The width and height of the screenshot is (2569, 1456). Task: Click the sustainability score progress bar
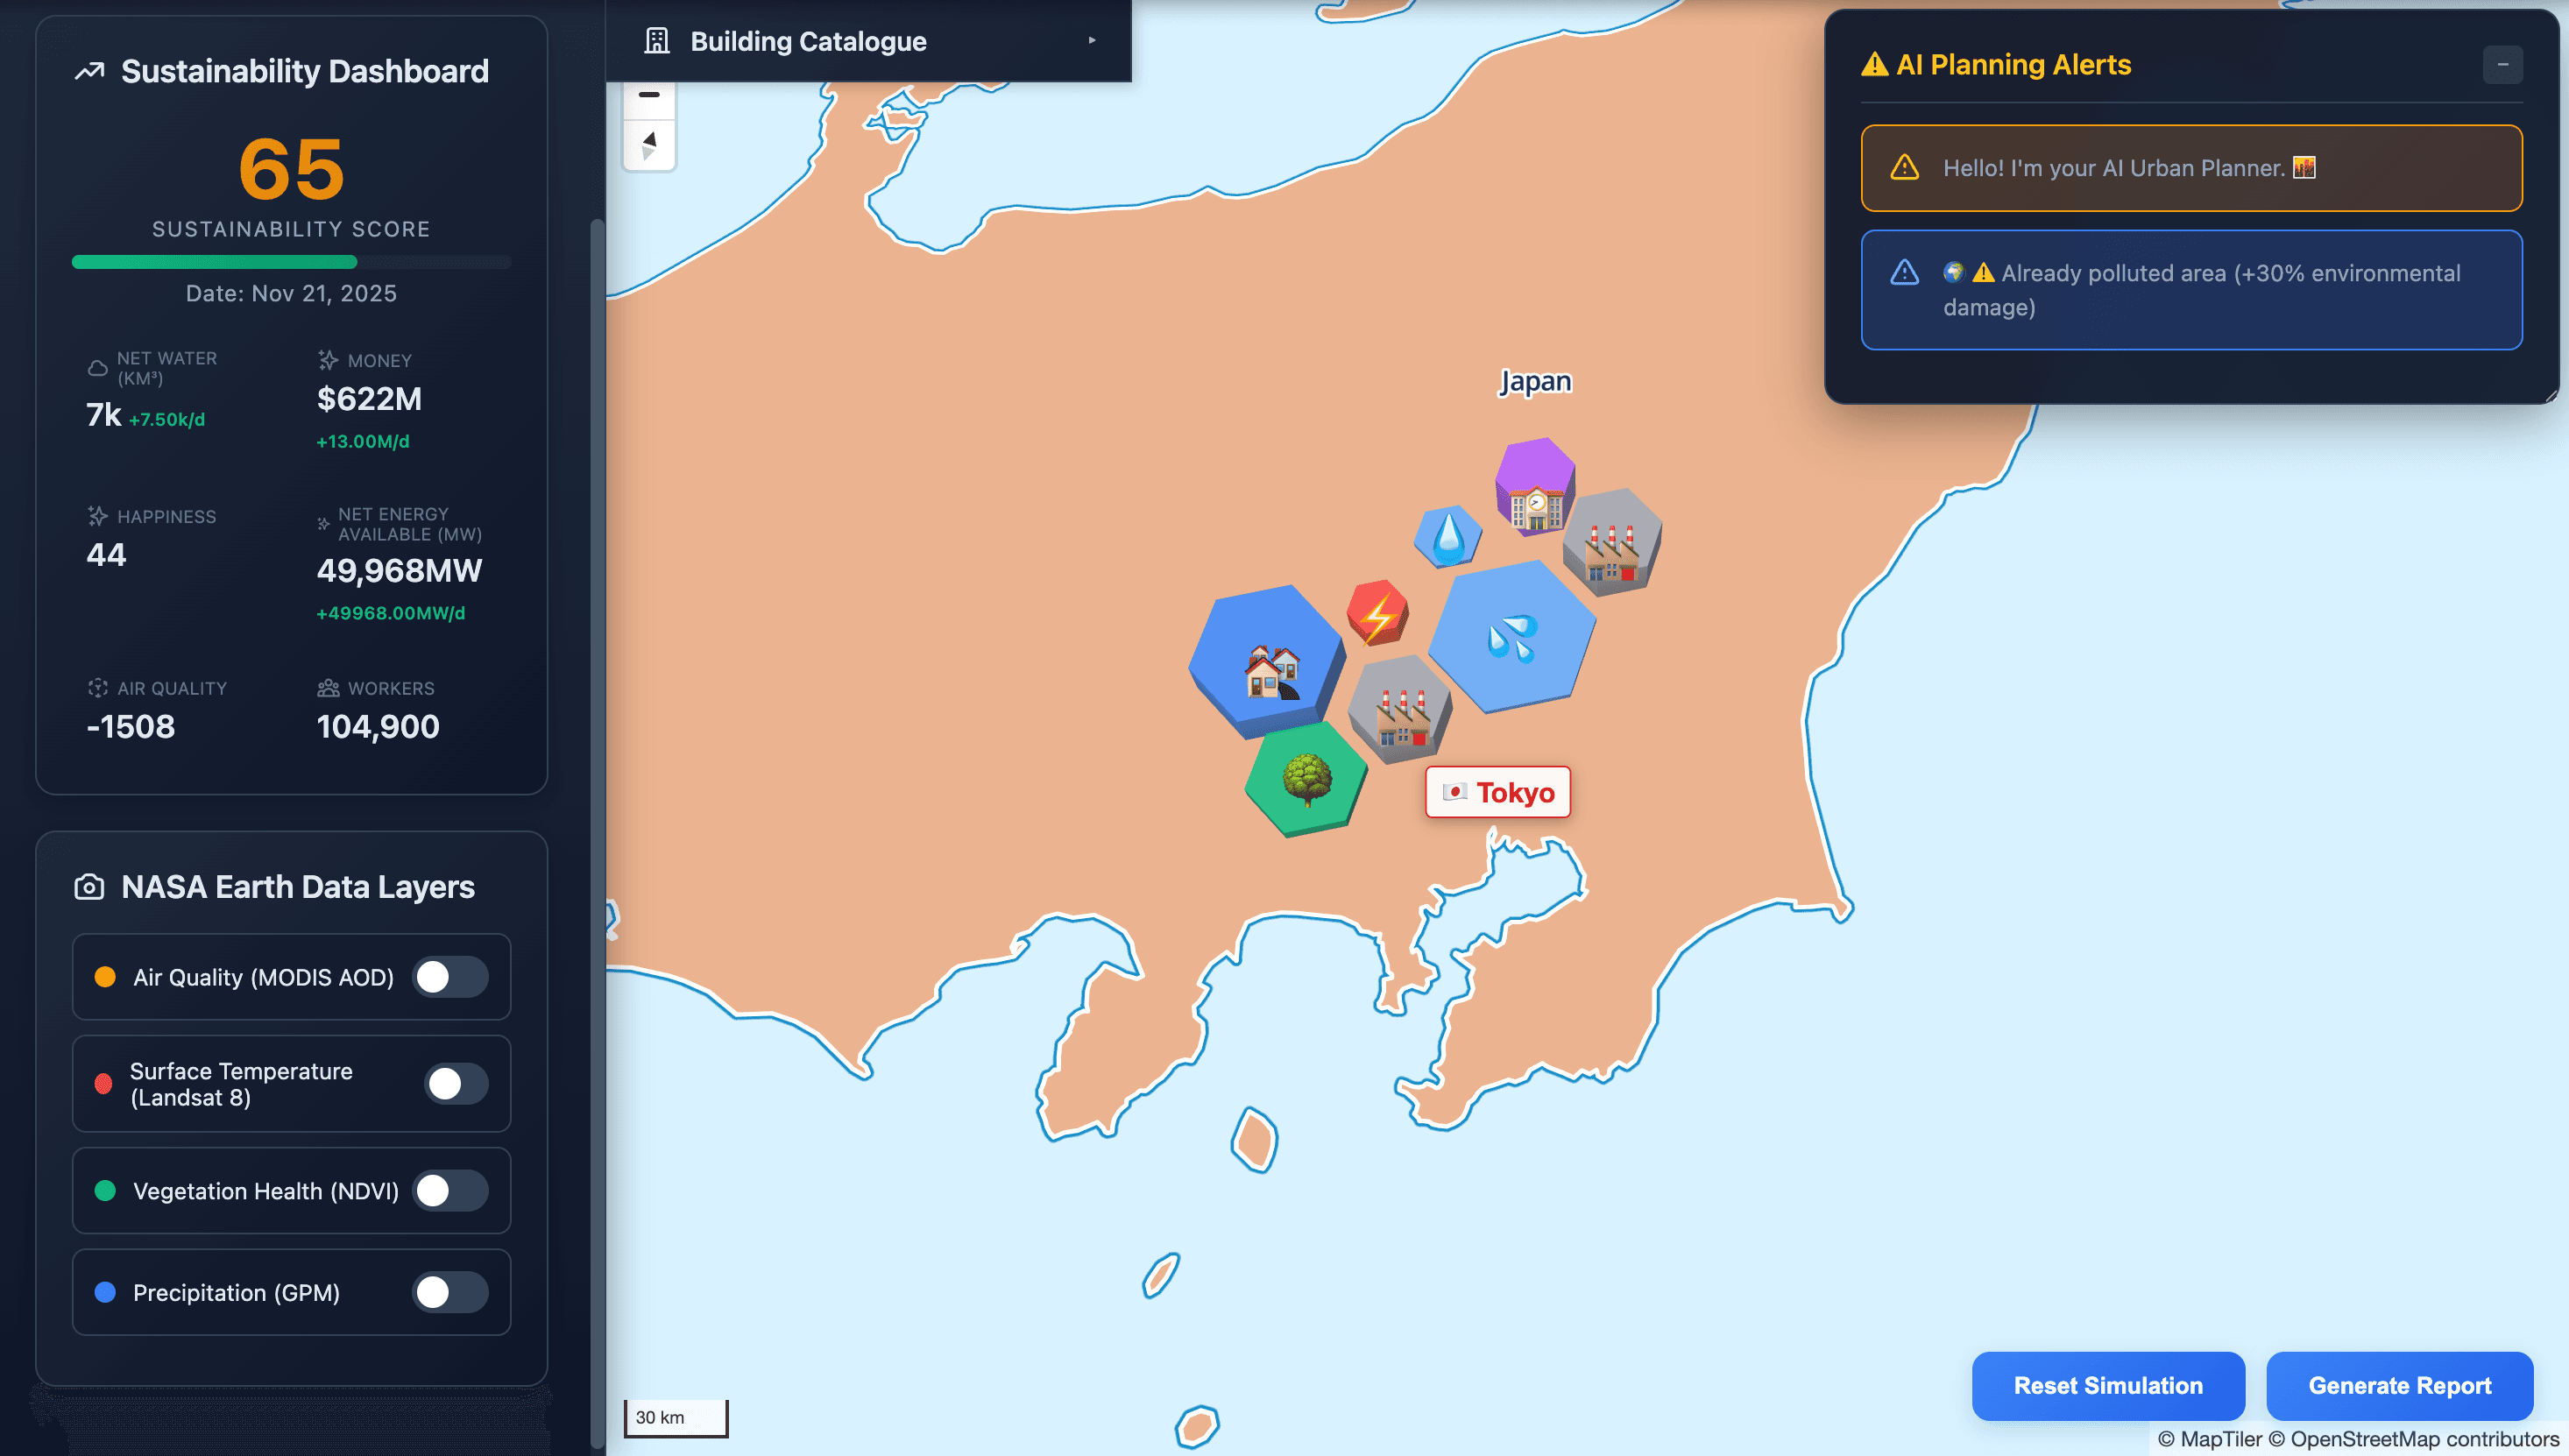[x=291, y=262]
